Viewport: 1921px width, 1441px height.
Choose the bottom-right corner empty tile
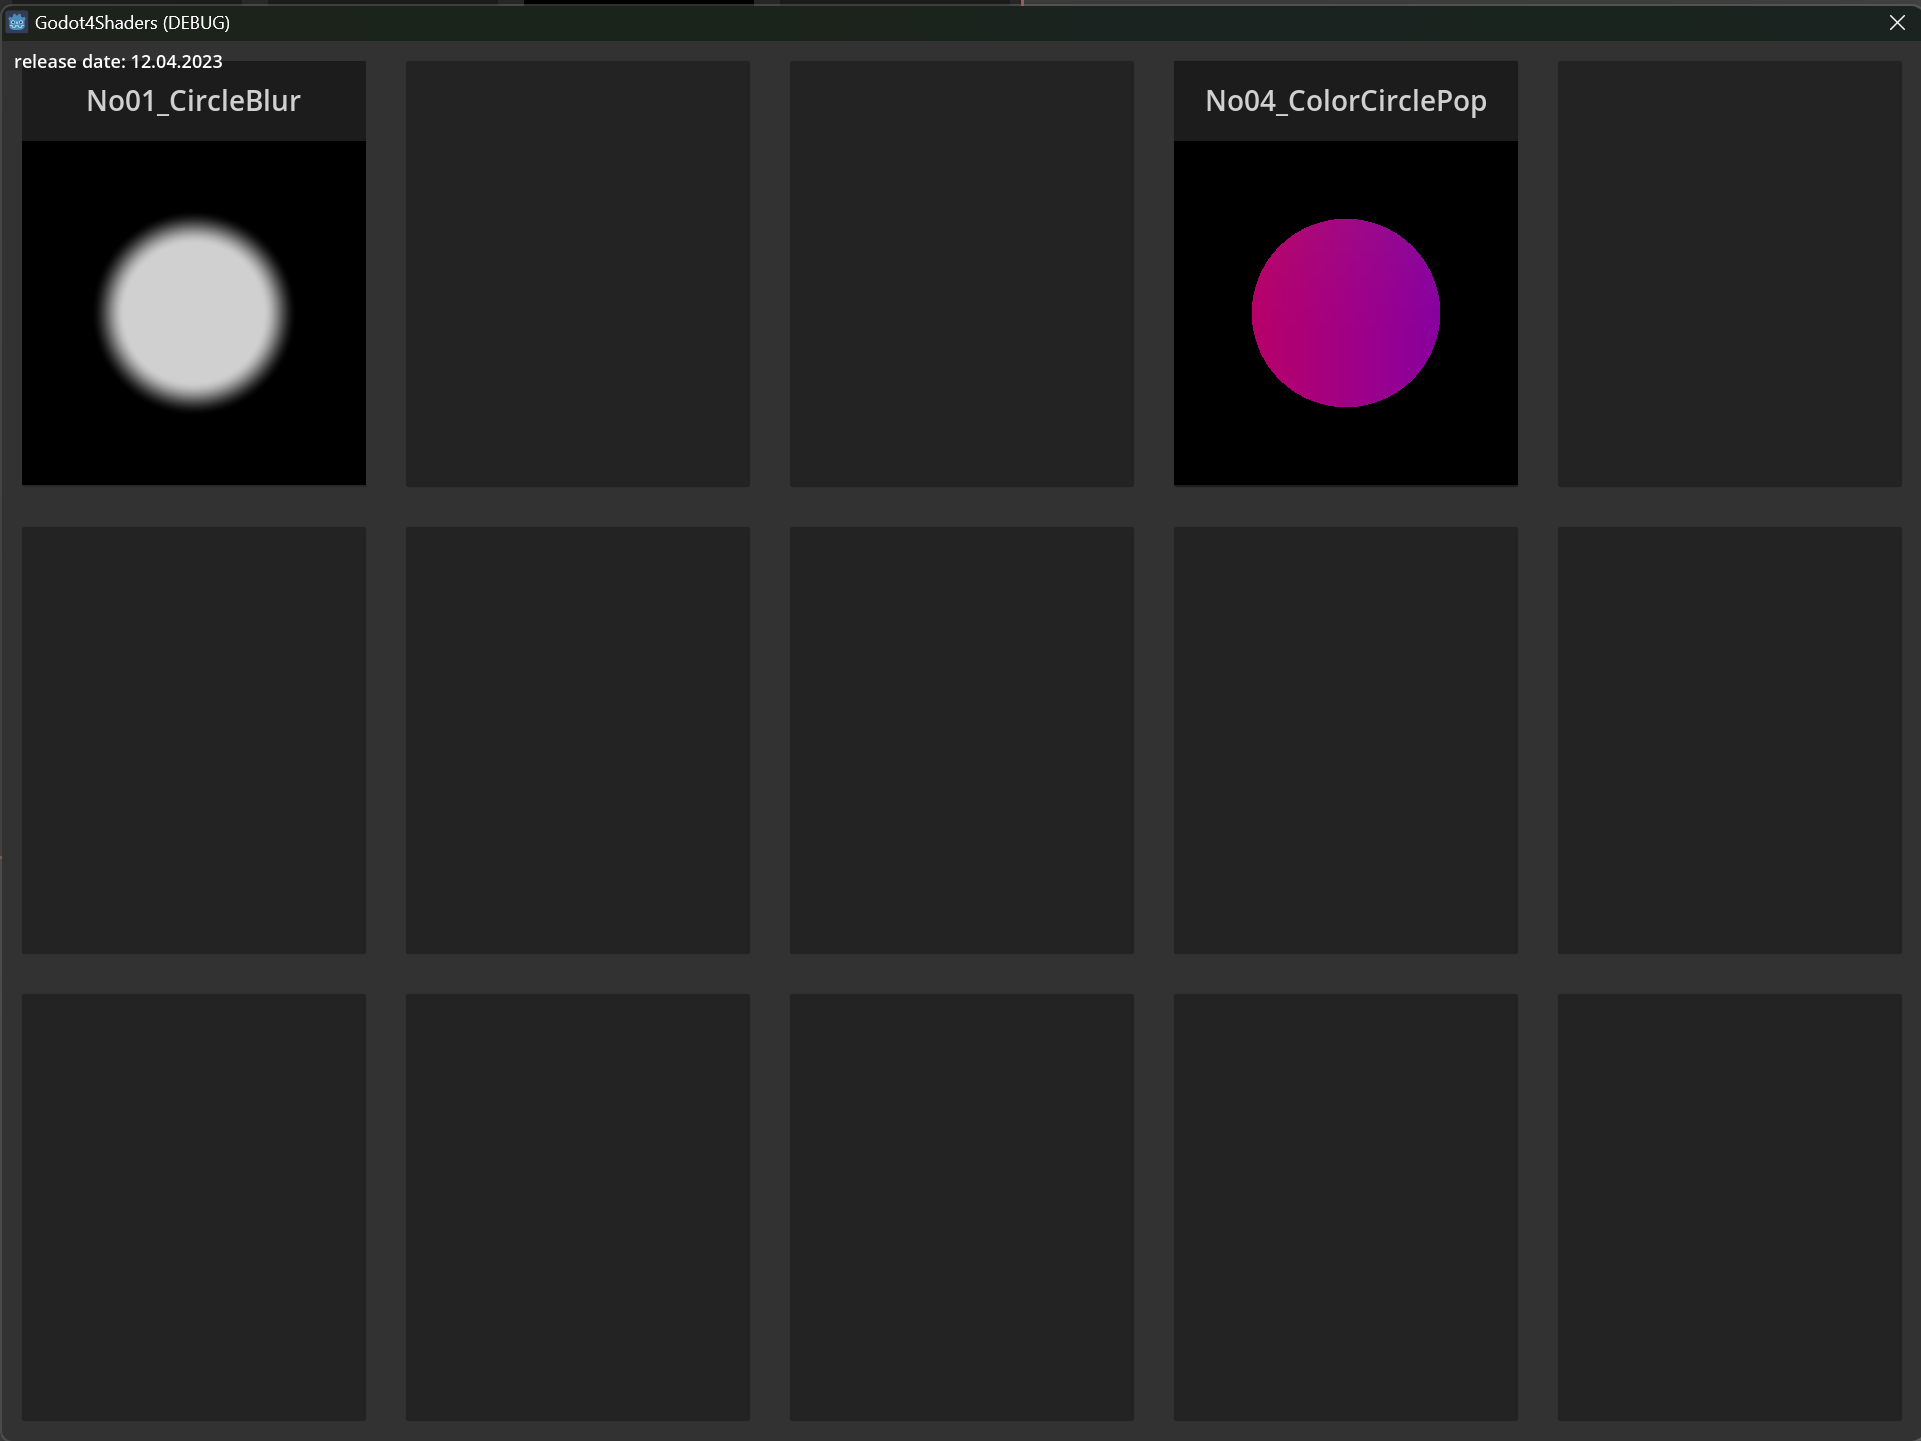tap(1729, 1206)
